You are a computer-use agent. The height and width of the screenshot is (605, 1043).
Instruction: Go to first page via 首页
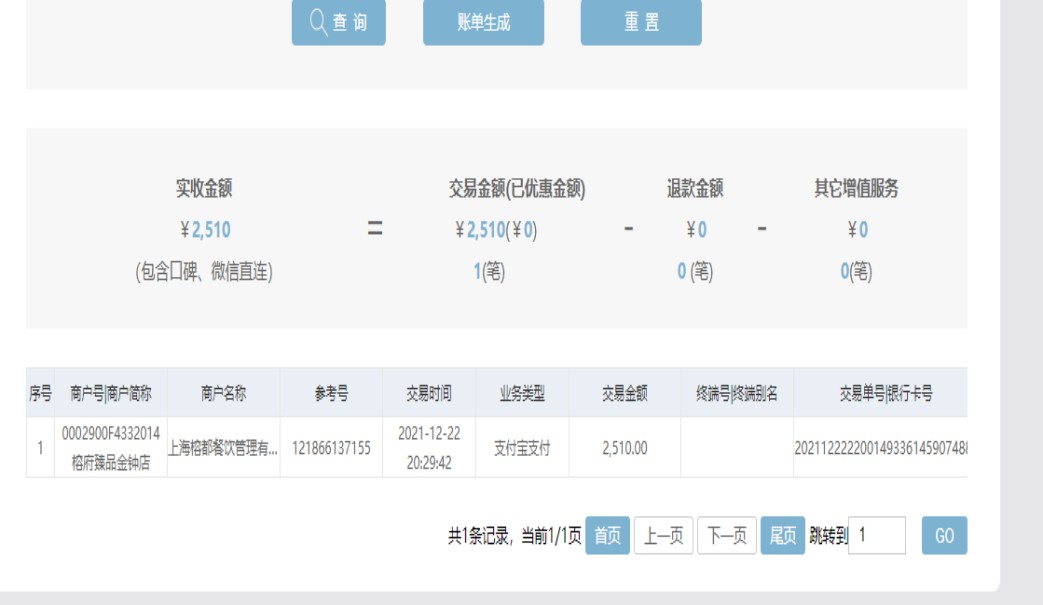607,536
